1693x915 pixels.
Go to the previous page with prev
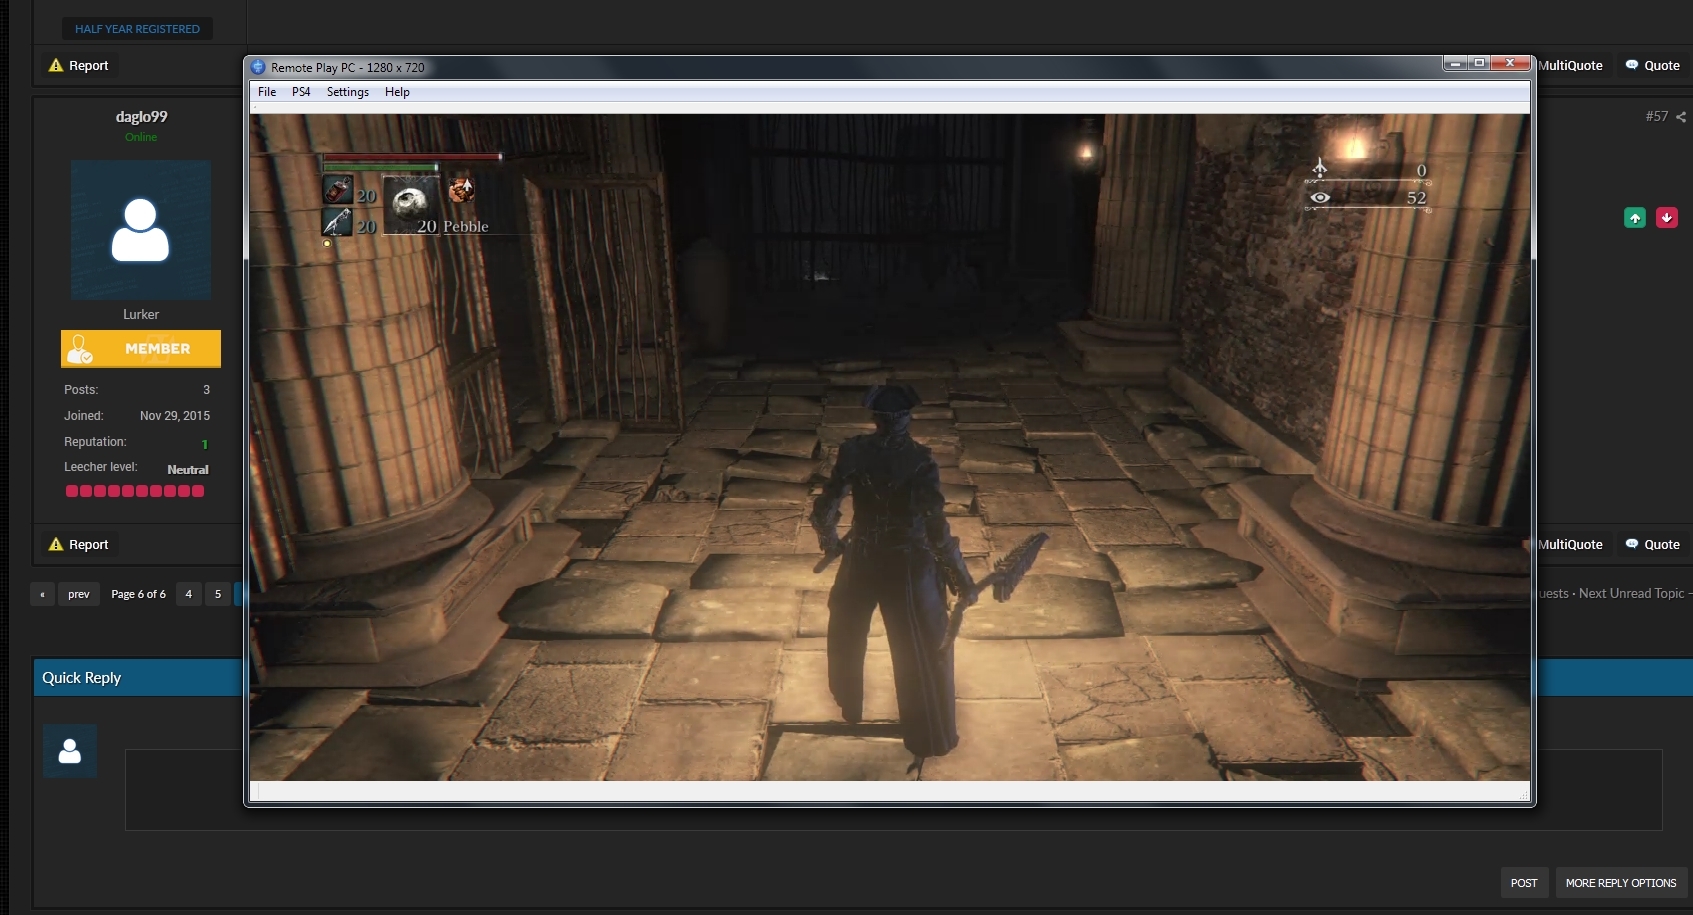79,594
